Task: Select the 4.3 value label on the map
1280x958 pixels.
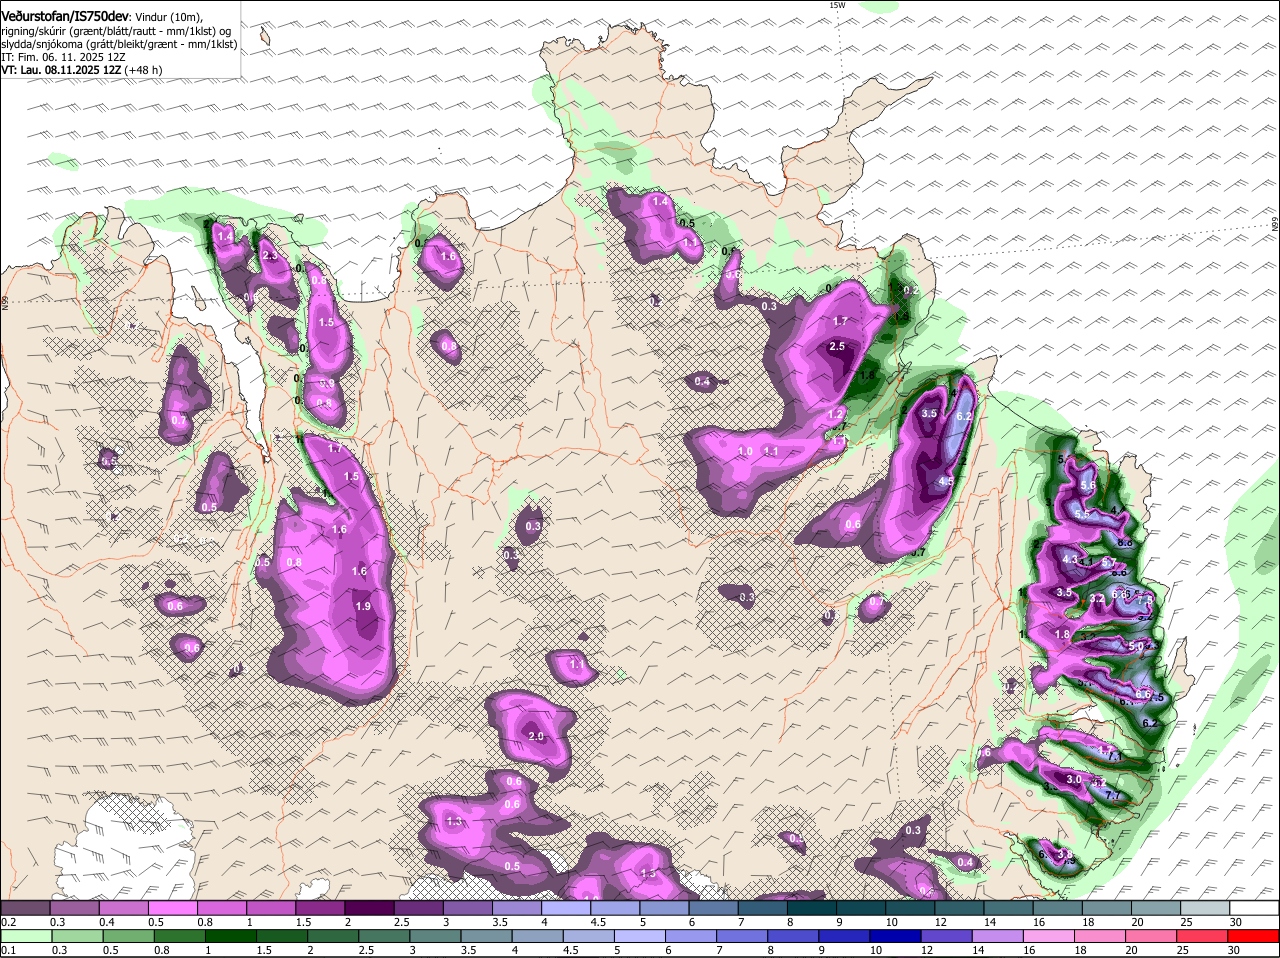Action: 1070,560
